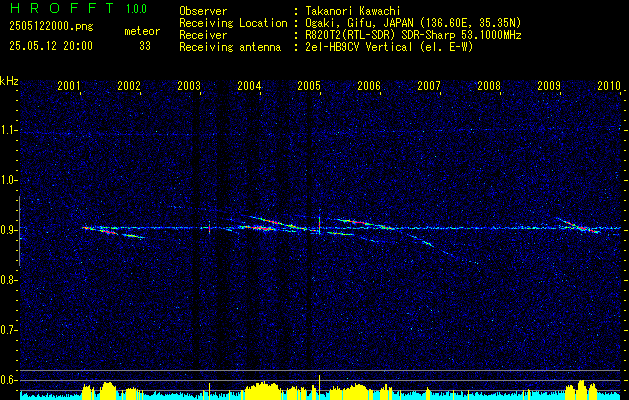Click the 2010 time axis marker
This screenshot has width=629, height=400.
coord(609,85)
